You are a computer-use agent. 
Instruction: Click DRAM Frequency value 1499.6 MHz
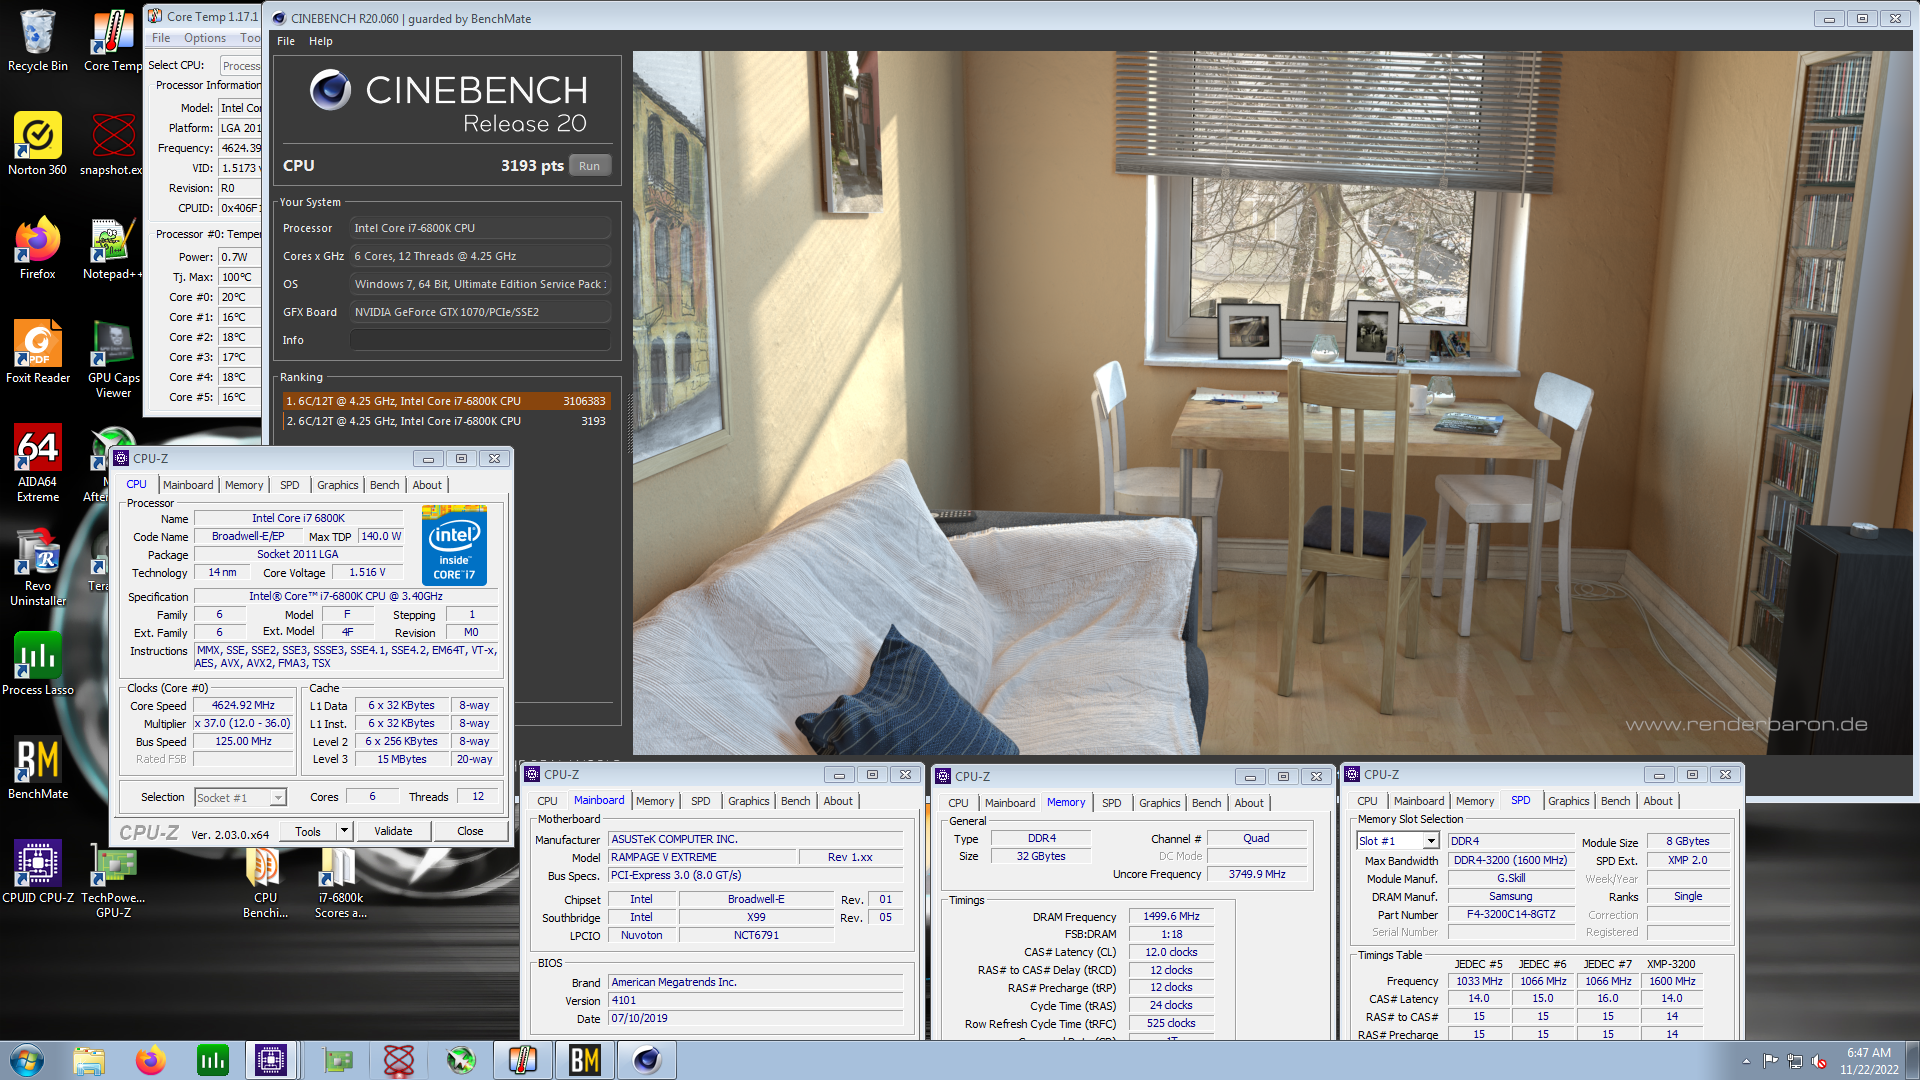tap(1171, 916)
